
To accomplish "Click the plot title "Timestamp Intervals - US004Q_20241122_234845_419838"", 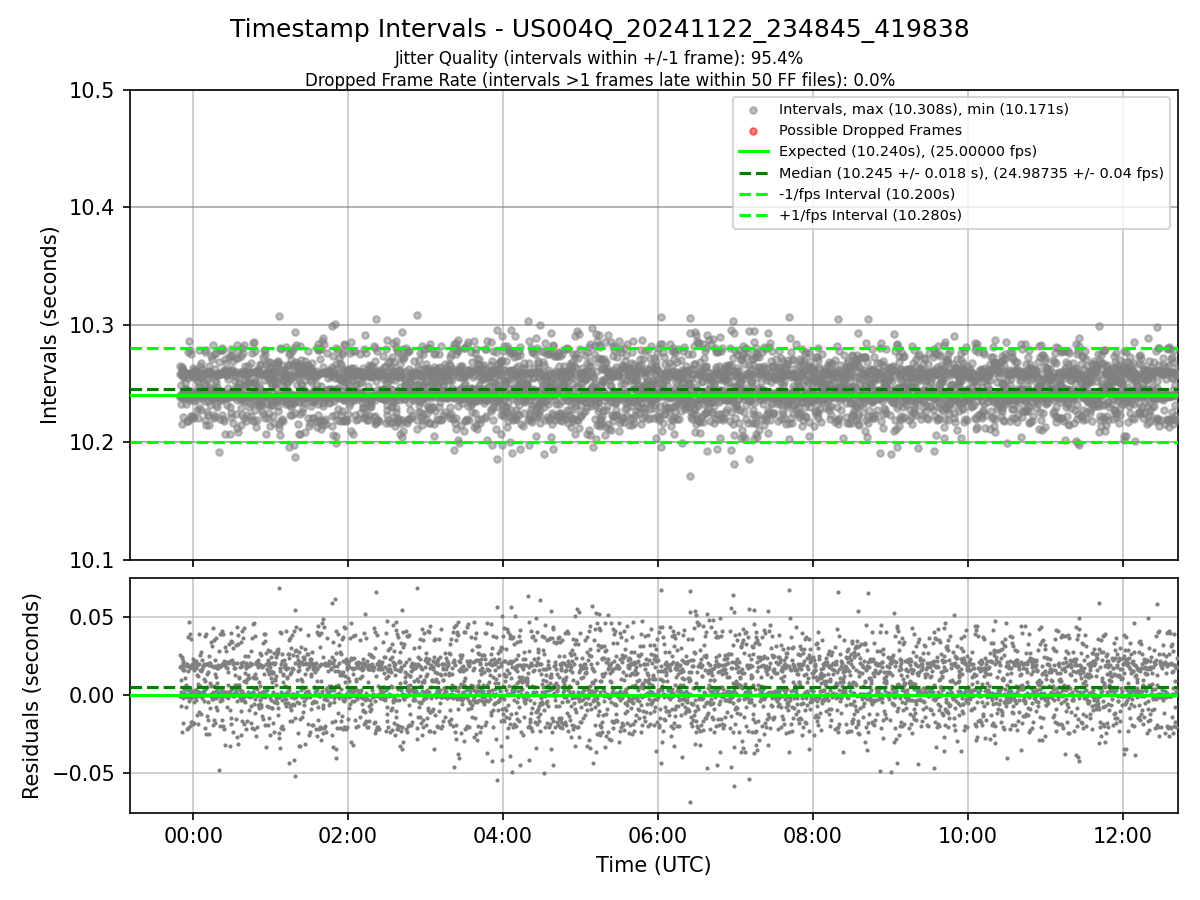I will click(599, 29).
